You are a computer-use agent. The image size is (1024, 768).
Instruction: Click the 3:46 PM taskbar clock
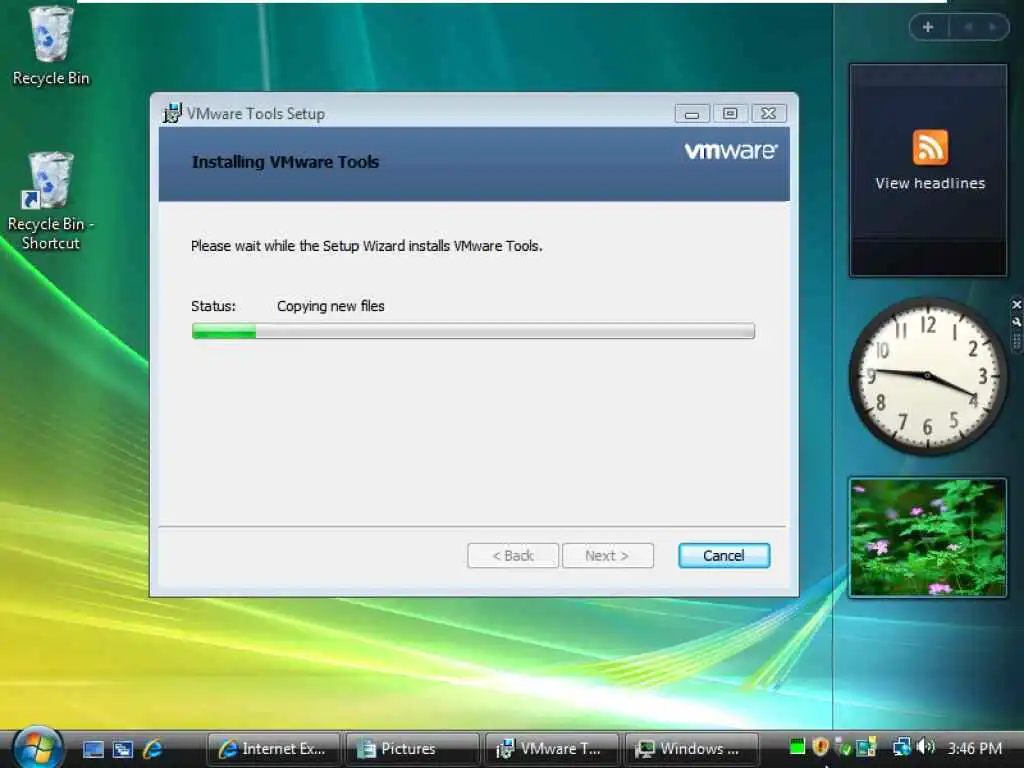[x=974, y=748]
